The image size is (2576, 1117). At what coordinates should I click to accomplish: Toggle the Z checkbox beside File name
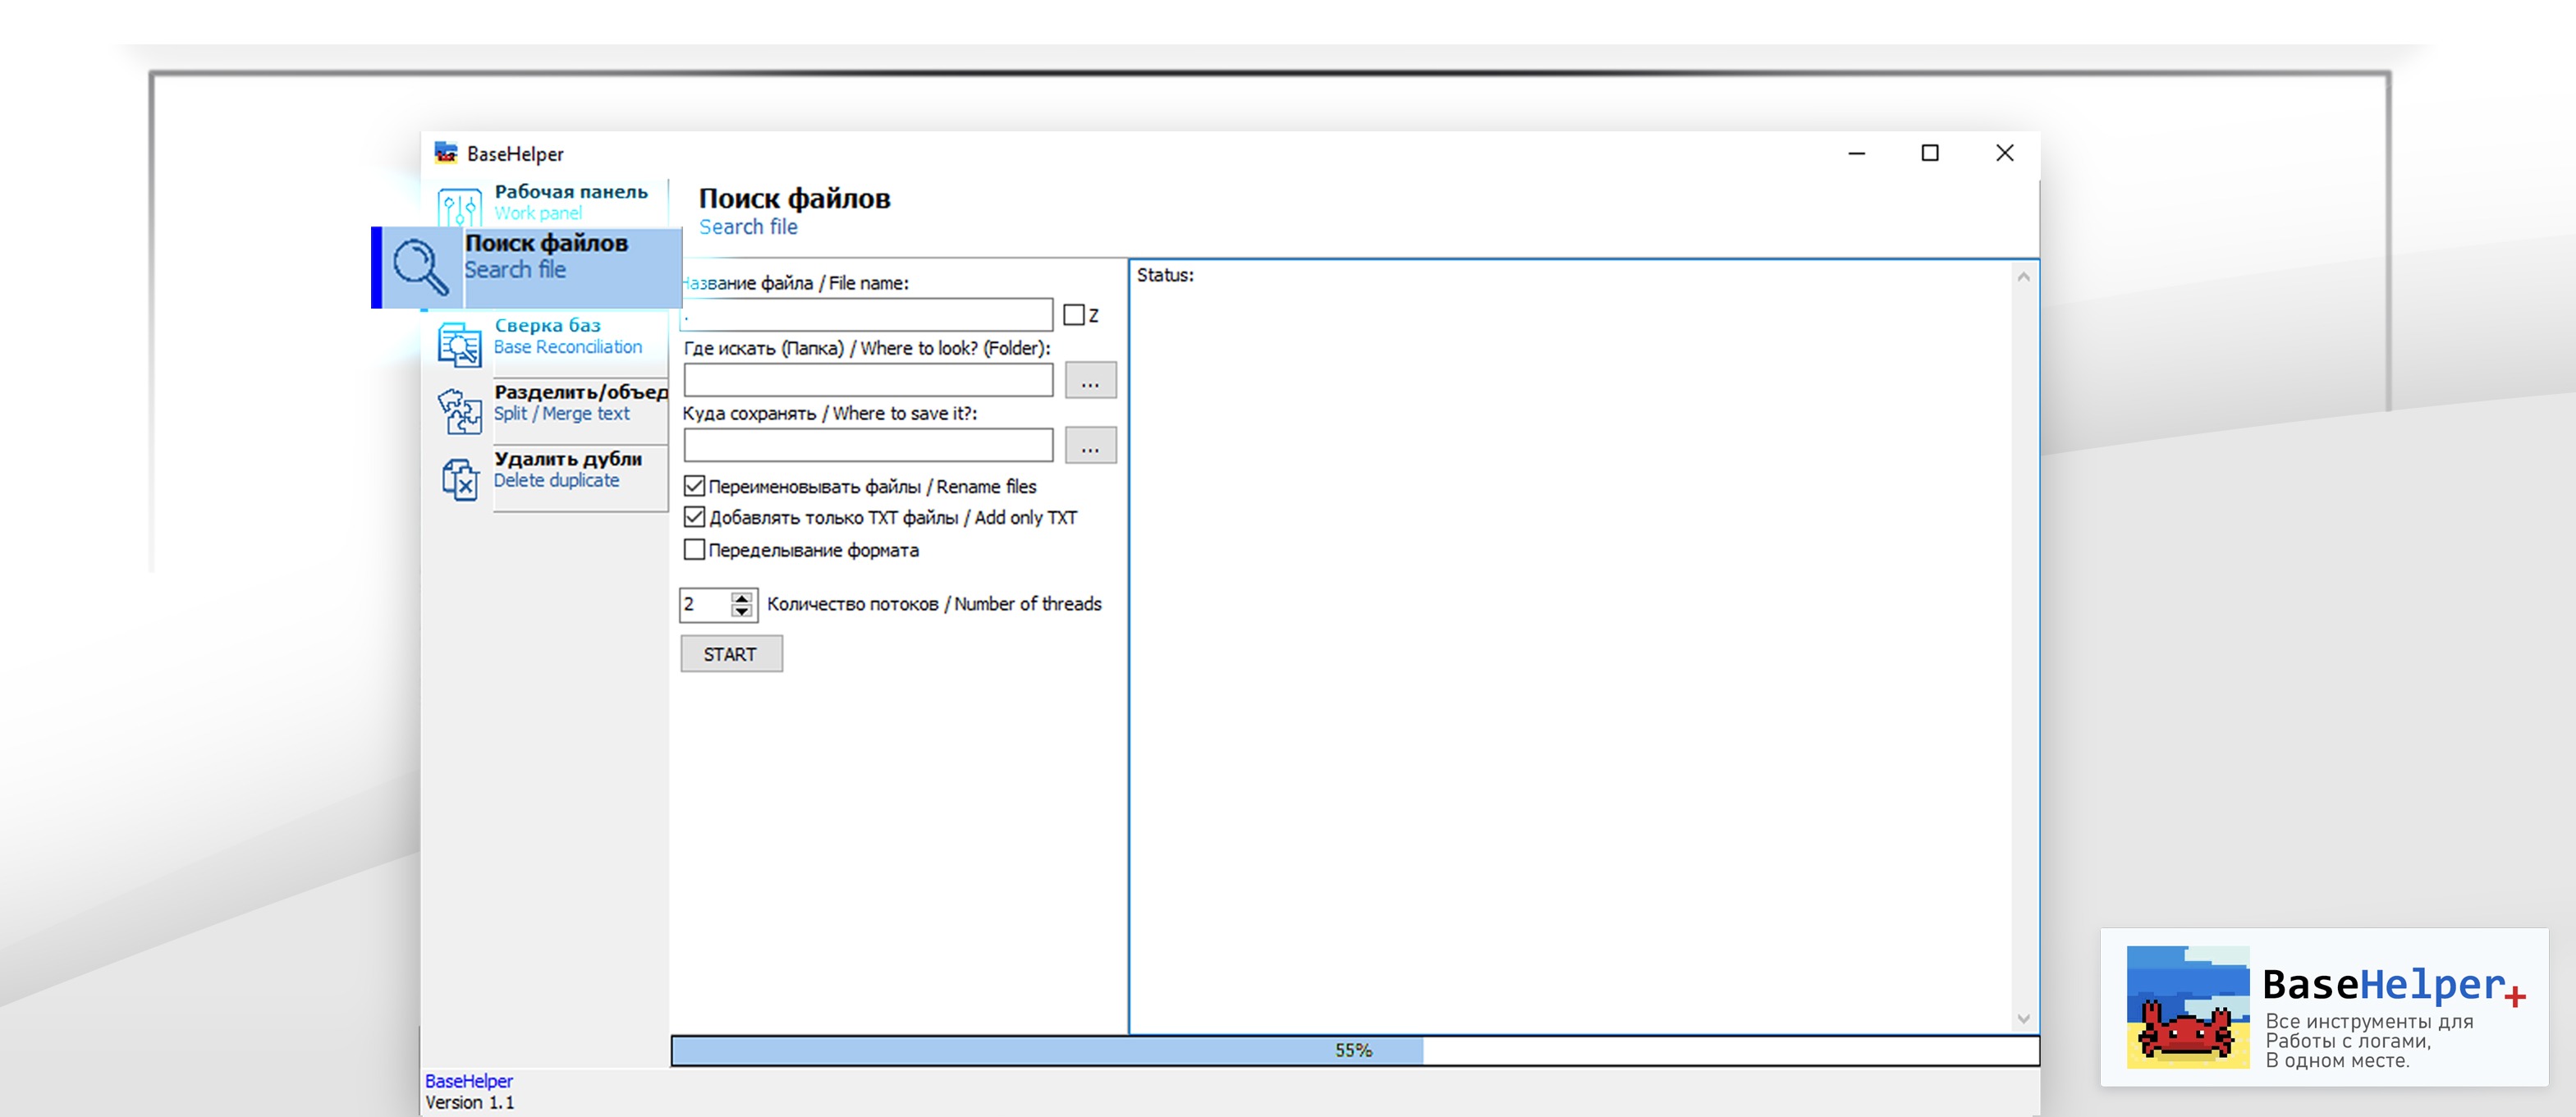pyautogui.click(x=1073, y=315)
